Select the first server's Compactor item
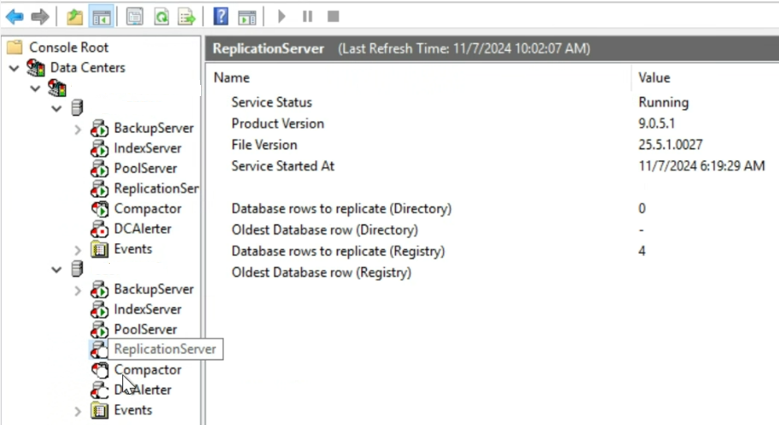 click(x=147, y=209)
